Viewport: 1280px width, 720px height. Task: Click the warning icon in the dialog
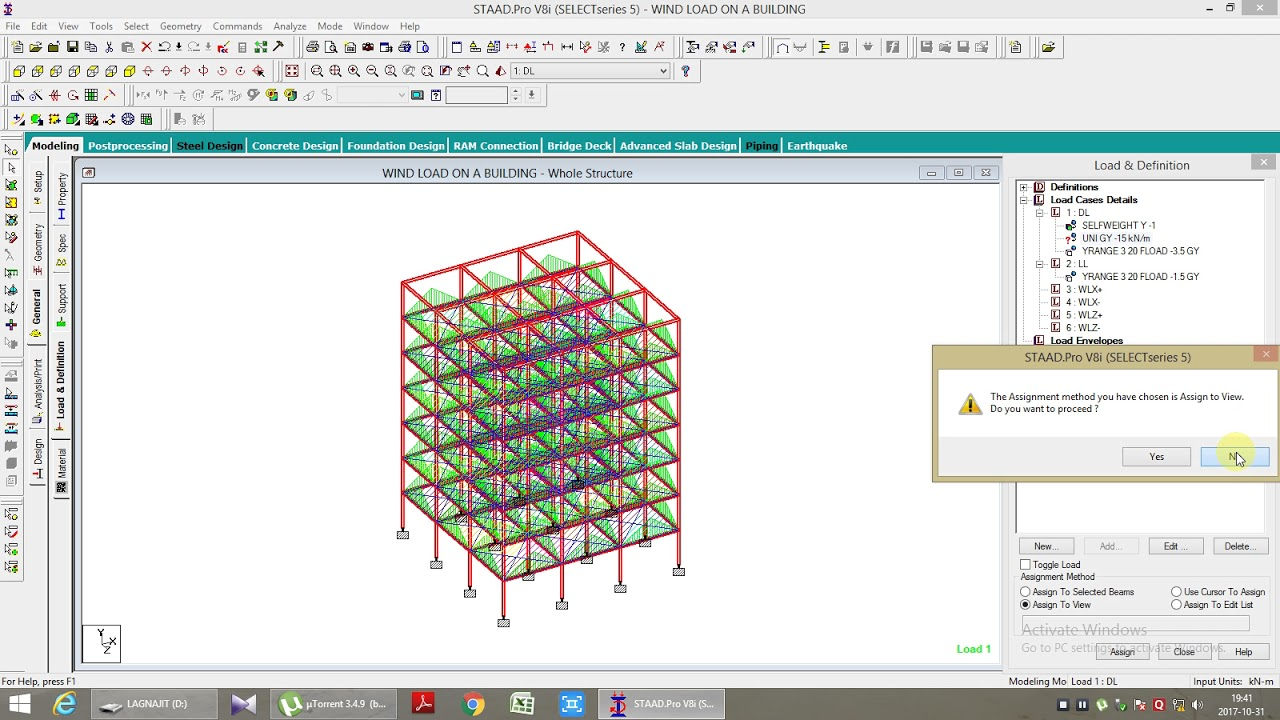click(970, 403)
